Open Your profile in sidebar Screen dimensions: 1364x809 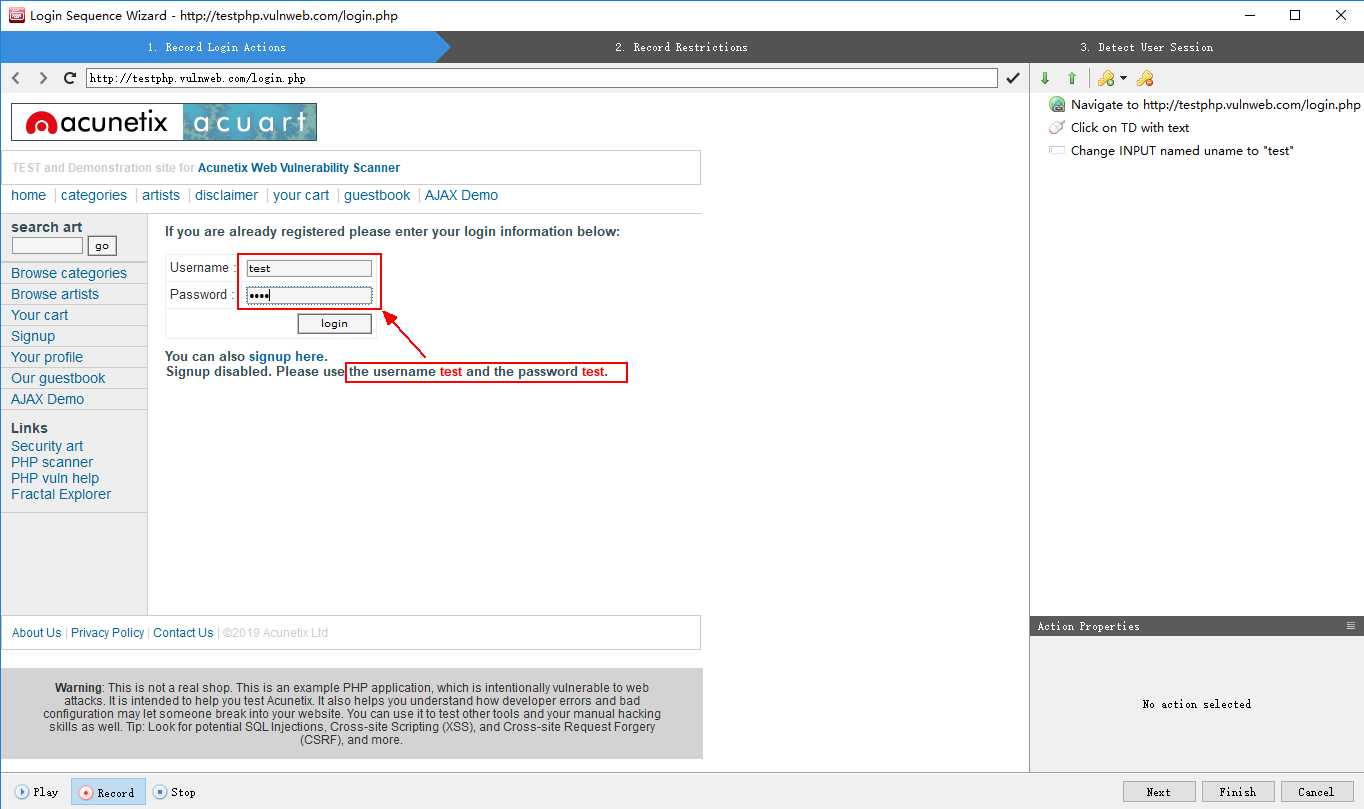point(47,357)
